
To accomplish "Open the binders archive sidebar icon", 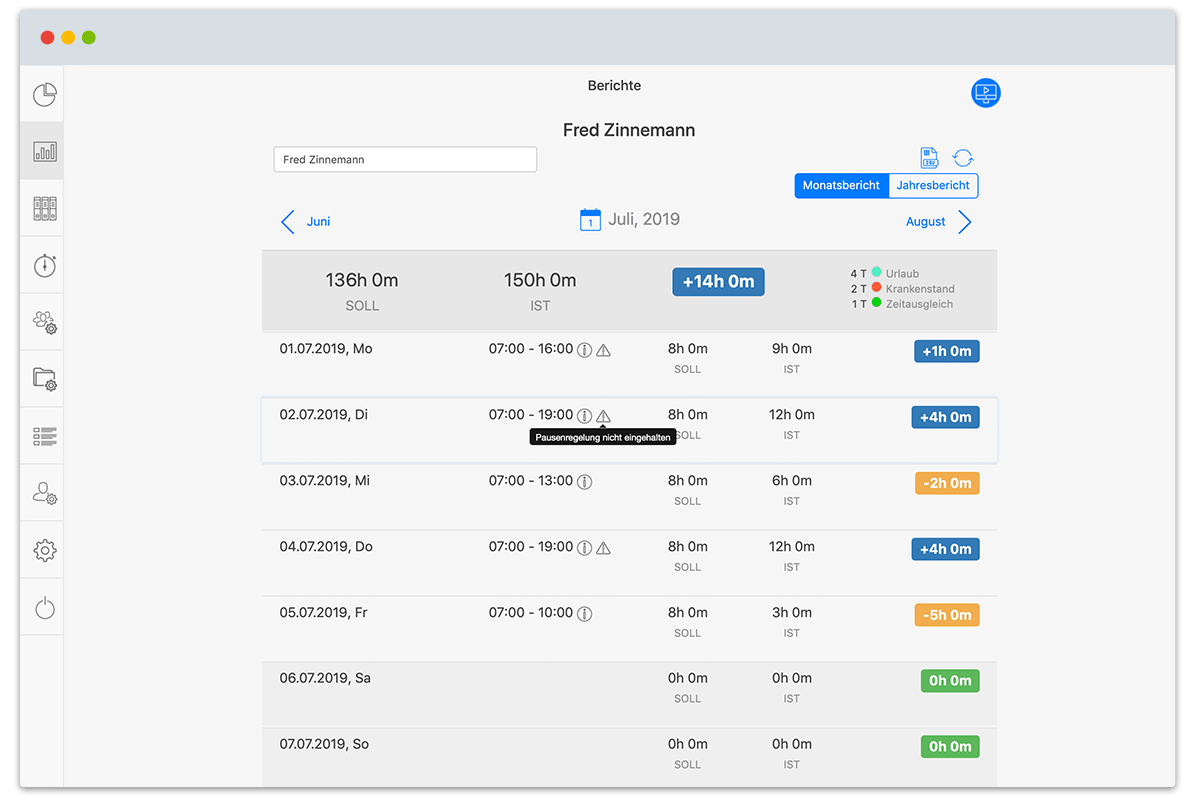I will coord(45,208).
